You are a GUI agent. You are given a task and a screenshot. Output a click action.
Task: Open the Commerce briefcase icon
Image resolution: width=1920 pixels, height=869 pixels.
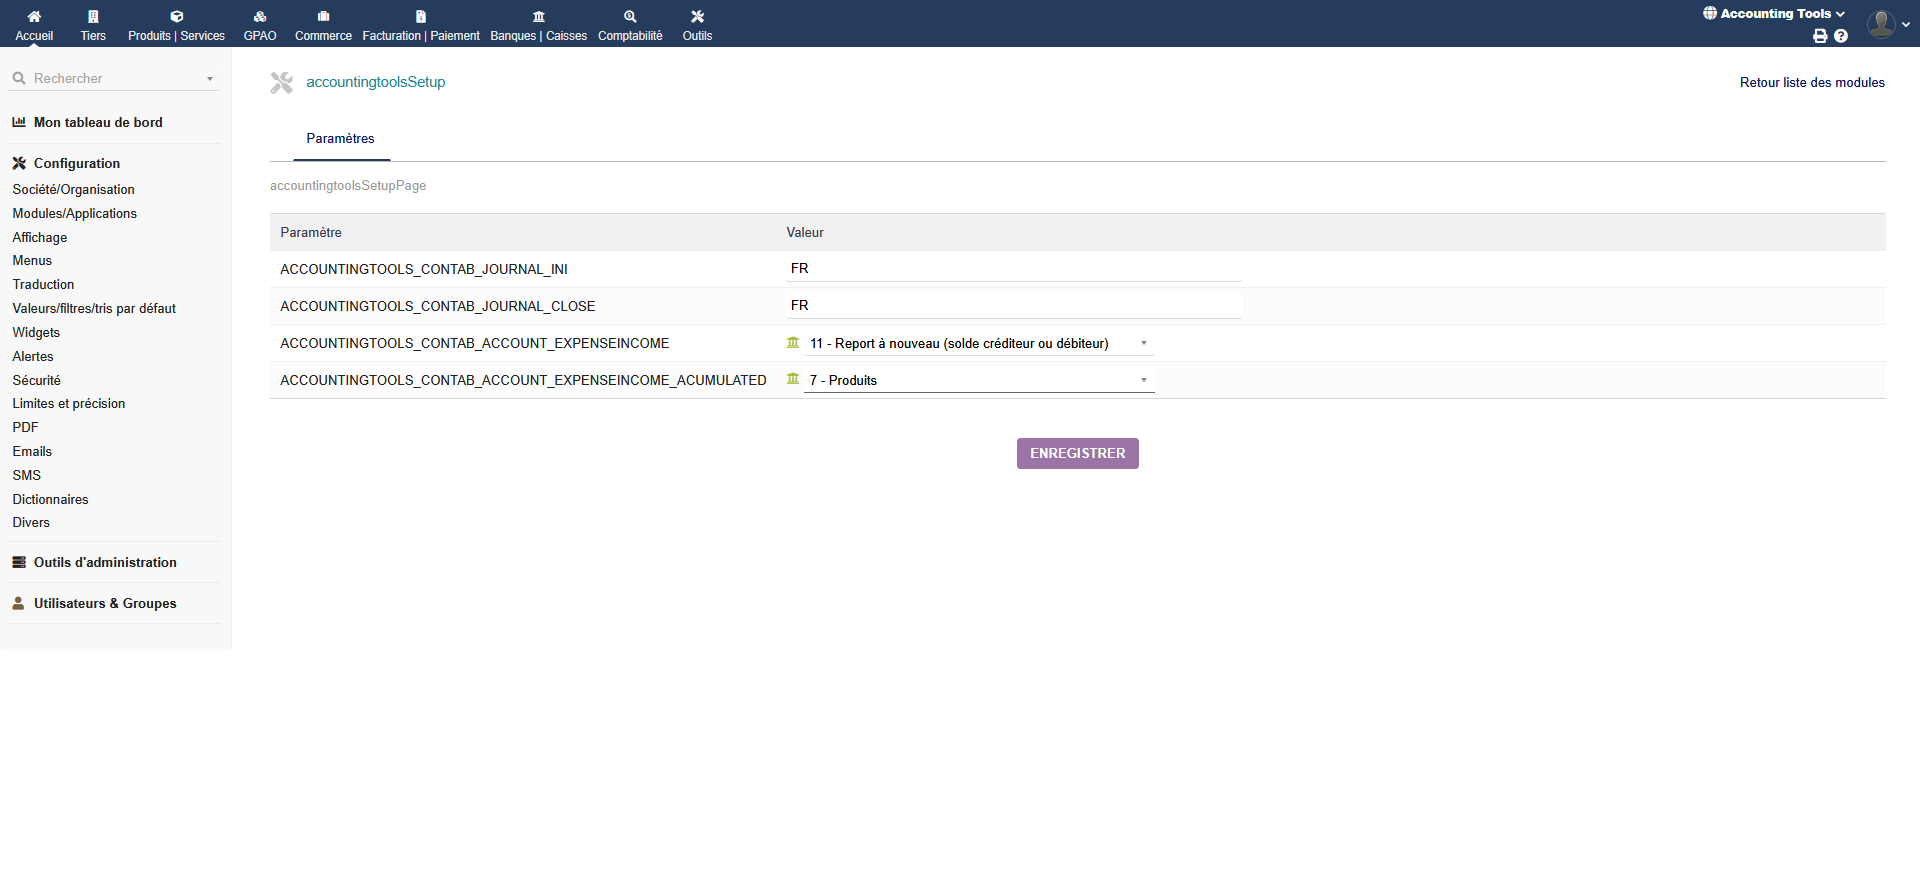(323, 17)
